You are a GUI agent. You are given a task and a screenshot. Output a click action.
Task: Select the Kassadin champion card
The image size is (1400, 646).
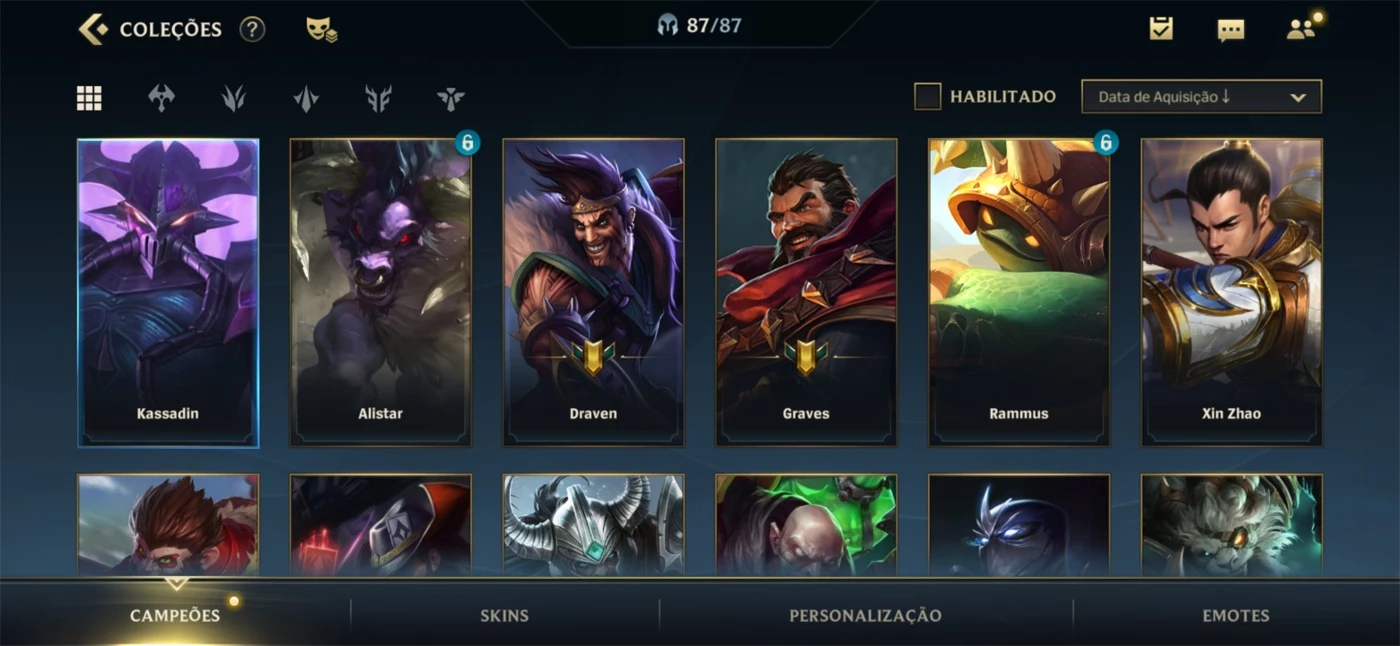point(168,292)
